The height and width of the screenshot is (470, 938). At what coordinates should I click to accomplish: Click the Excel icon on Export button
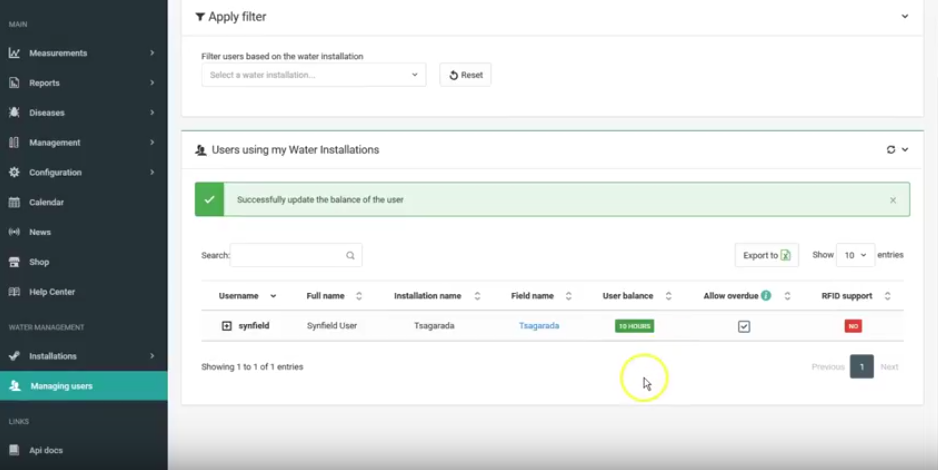coord(786,255)
